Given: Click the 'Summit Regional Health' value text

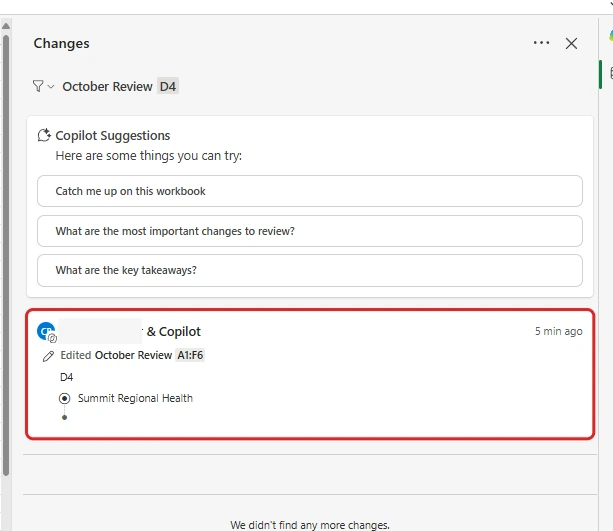Looking at the screenshot, I should [x=135, y=398].
